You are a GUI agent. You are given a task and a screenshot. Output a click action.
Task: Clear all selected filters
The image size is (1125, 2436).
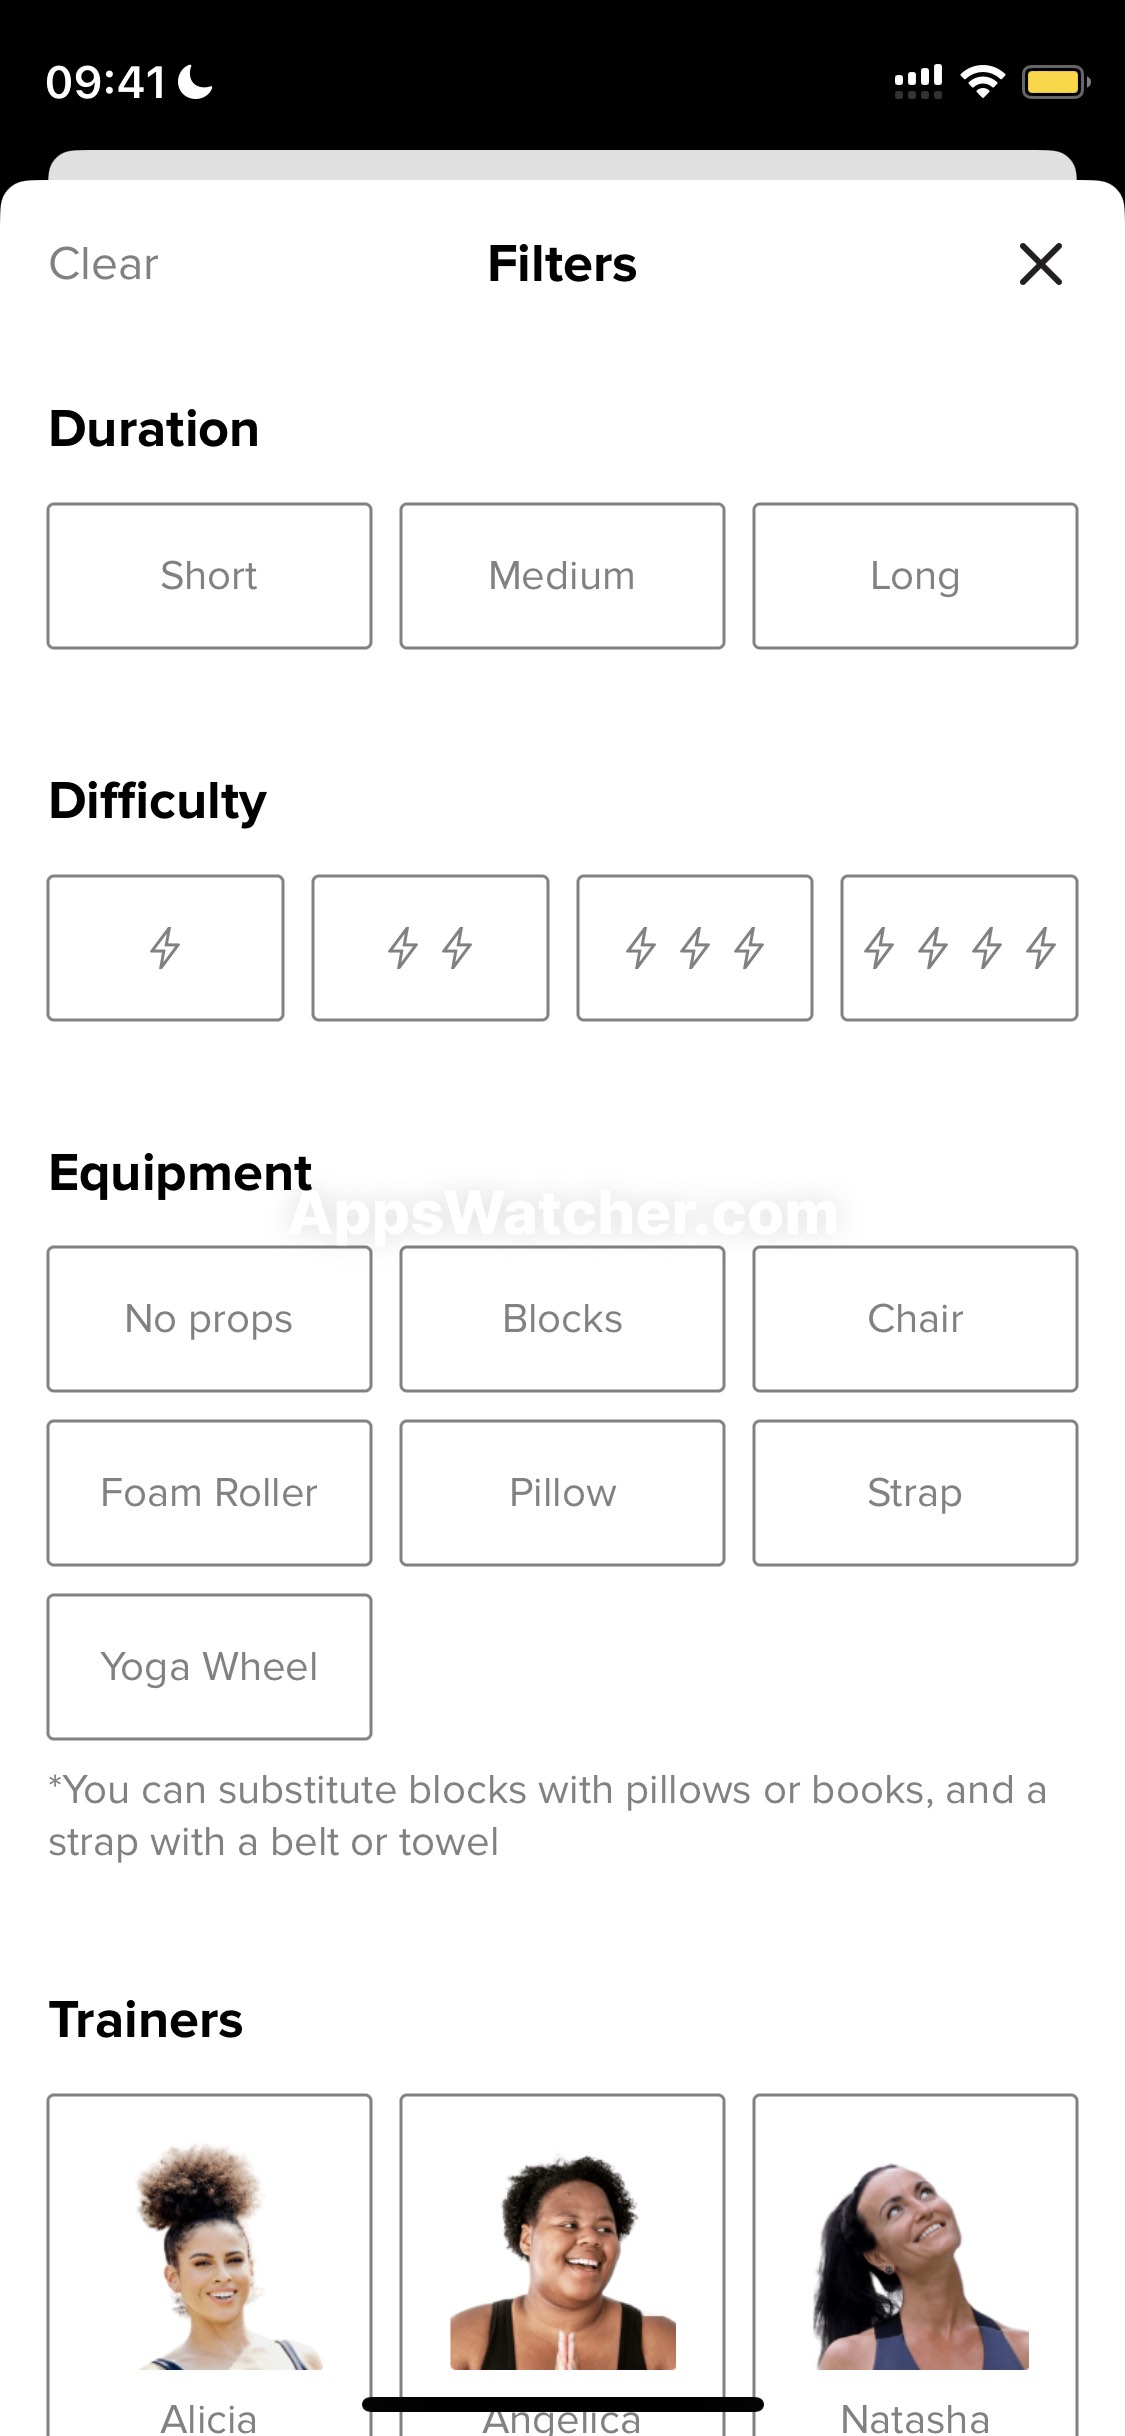coord(104,264)
